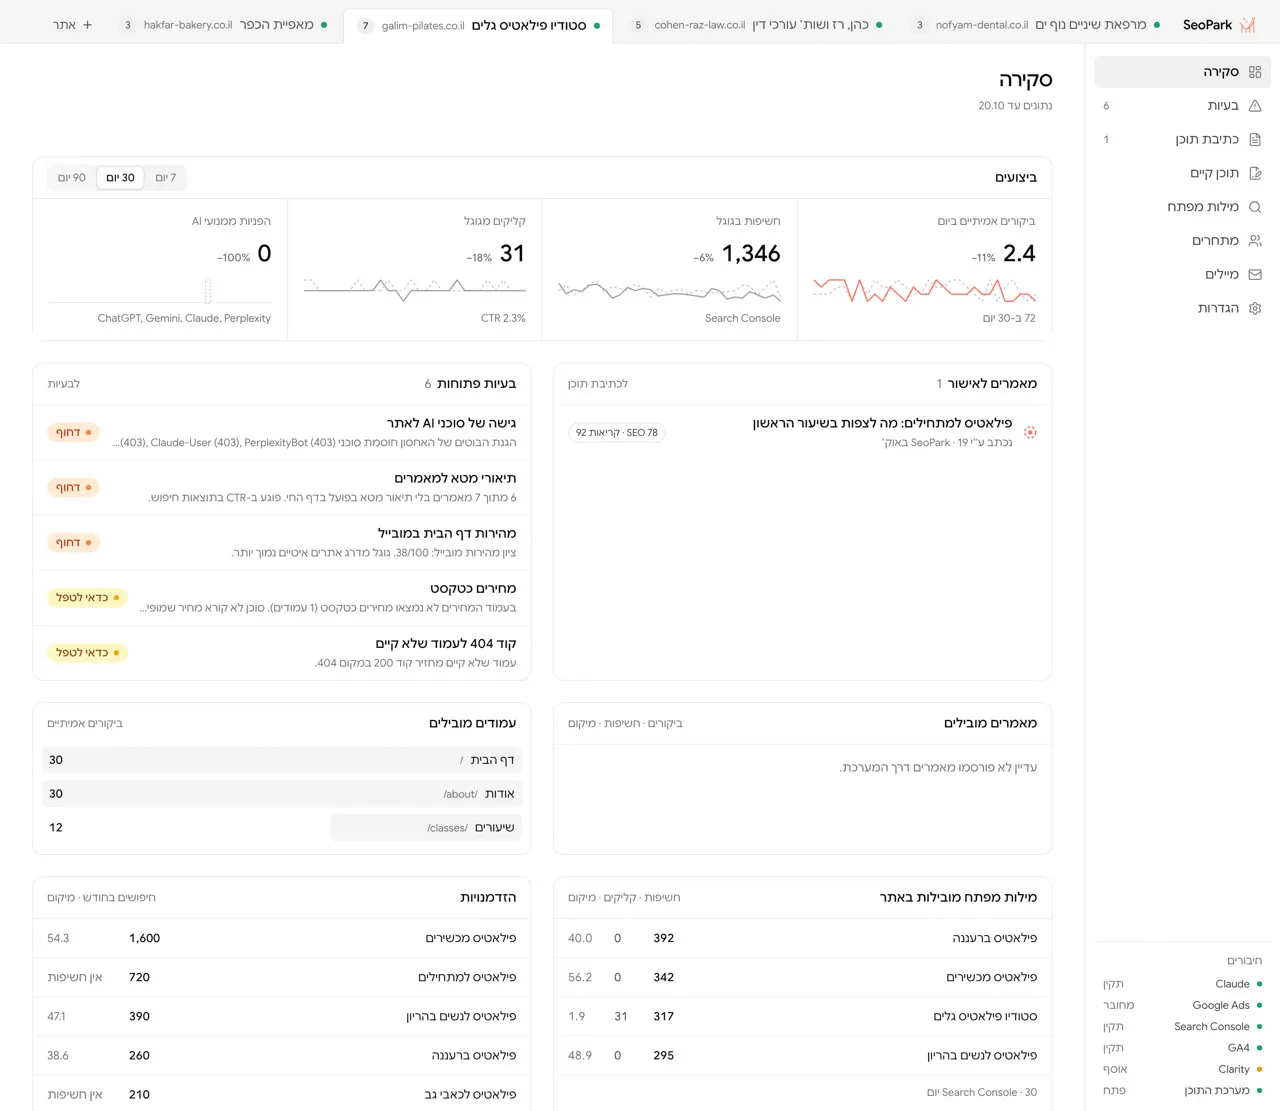This screenshot has height=1111, width=1280.
Task: Select the דף הבית top page row
Action: tap(282, 760)
